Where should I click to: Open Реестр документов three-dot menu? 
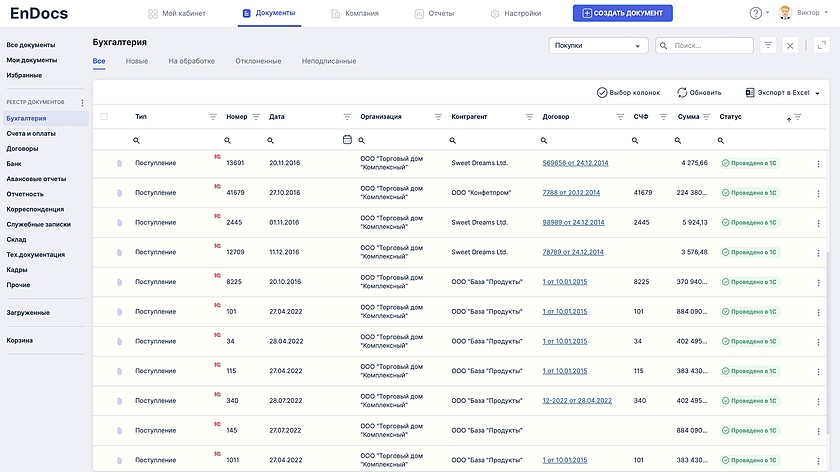point(82,103)
